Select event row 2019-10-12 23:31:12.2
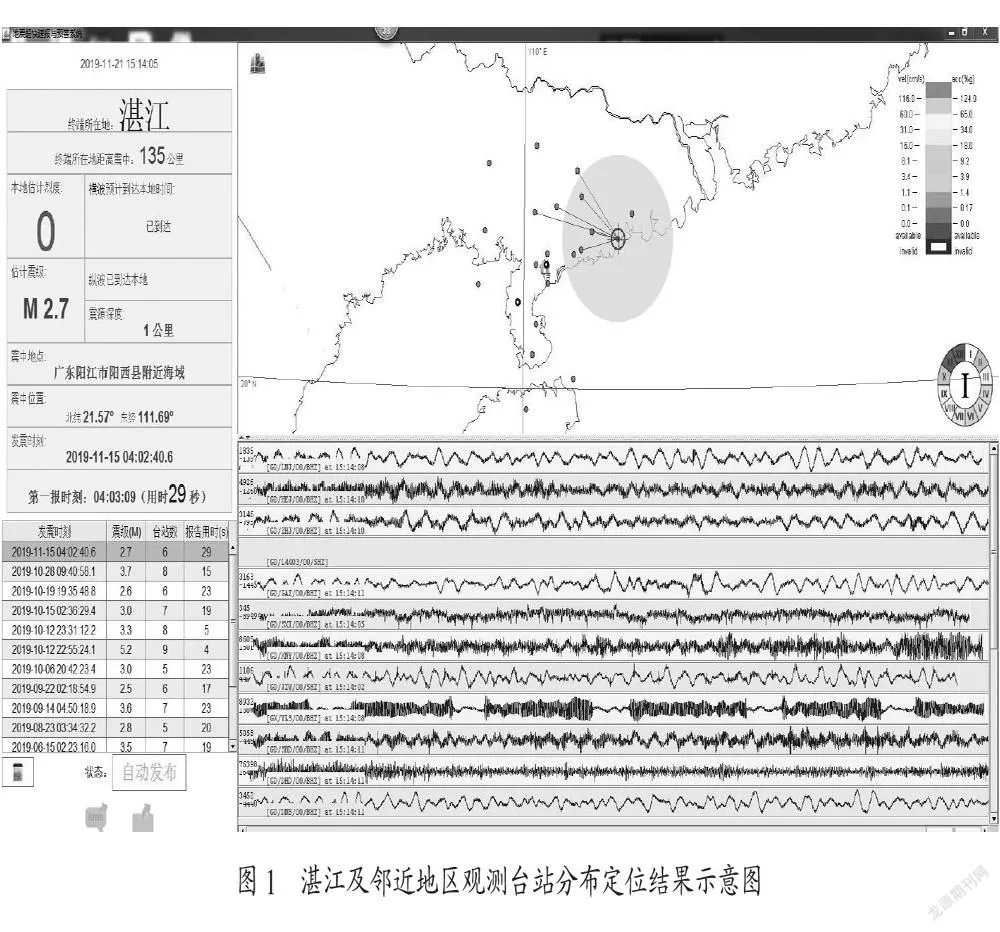Screen dimensions: 1000x932 click(x=115, y=630)
